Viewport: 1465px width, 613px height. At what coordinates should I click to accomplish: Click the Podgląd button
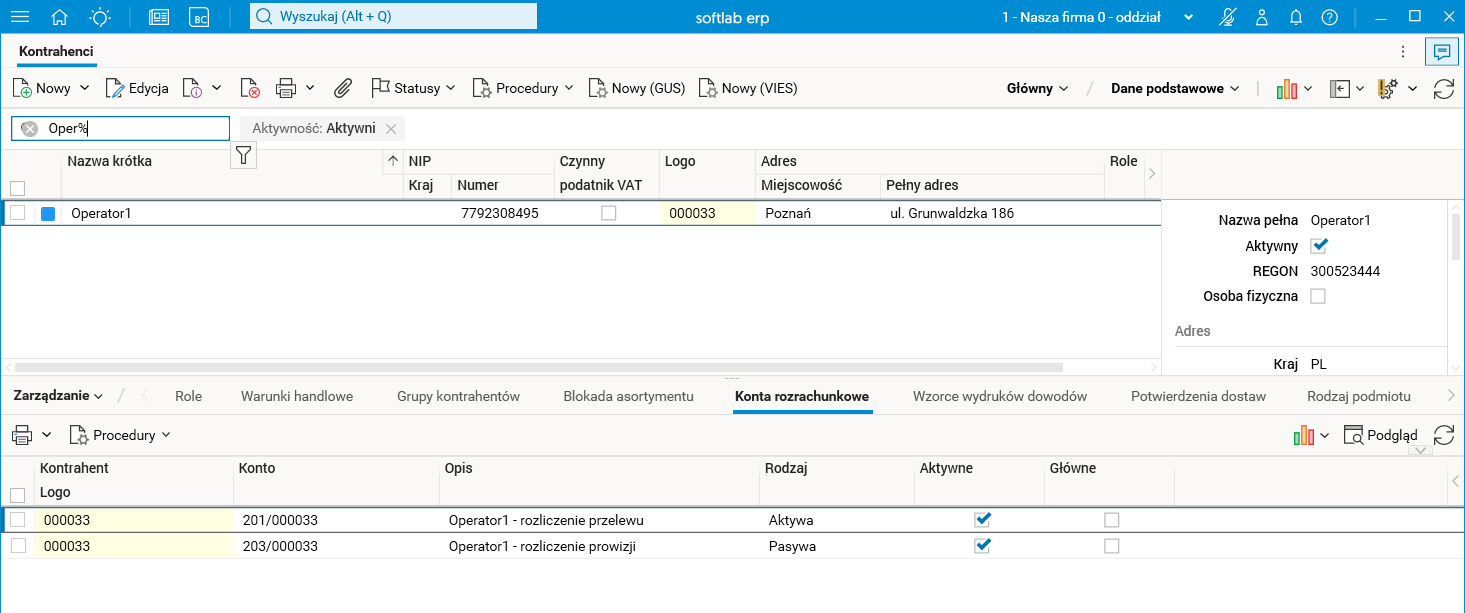[1381, 435]
